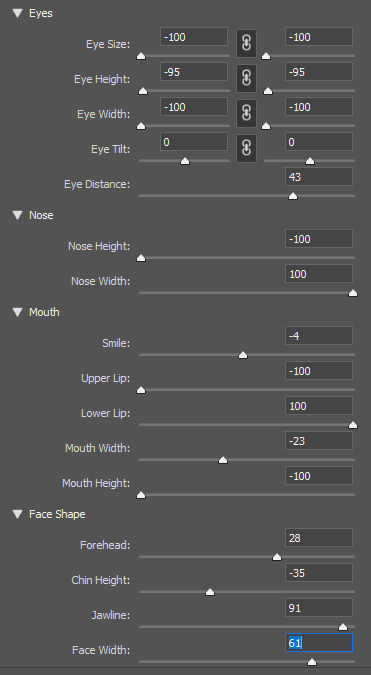Click the Eye Distance slider handle
This screenshot has height=675, width=371.
[293, 196]
